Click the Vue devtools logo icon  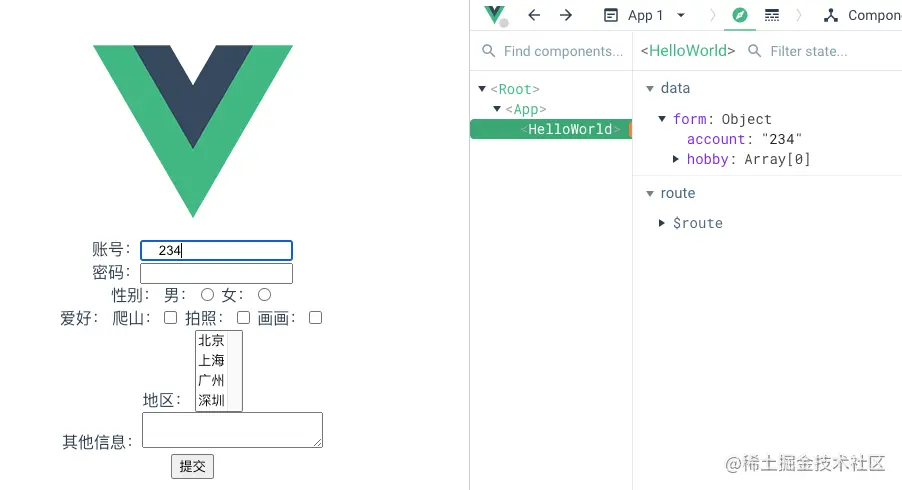coord(494,15)
